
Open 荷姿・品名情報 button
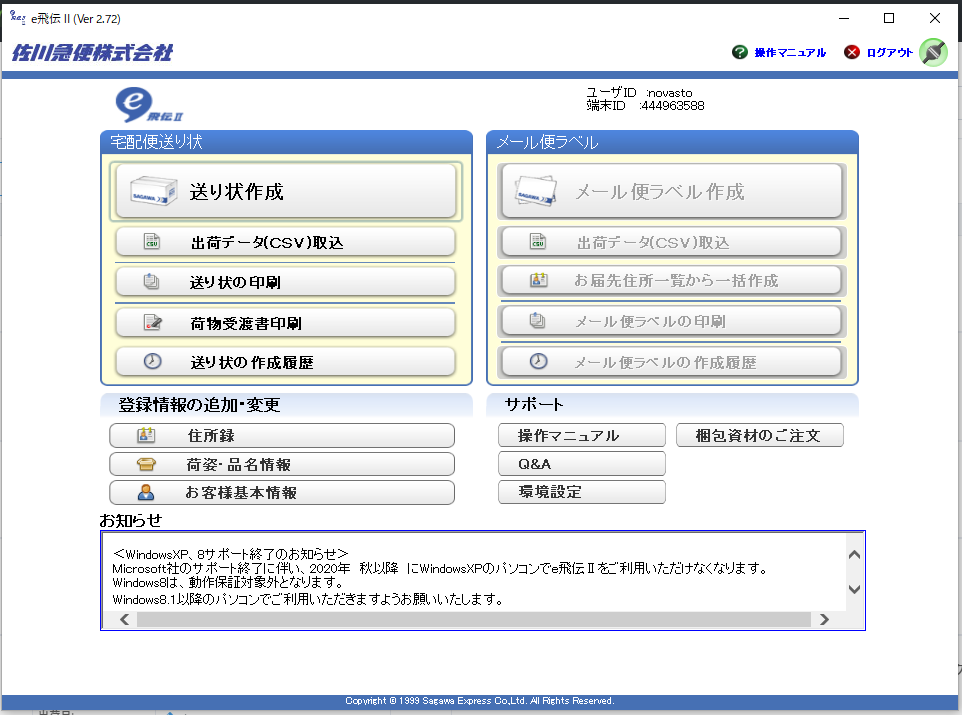click(282, 465)
